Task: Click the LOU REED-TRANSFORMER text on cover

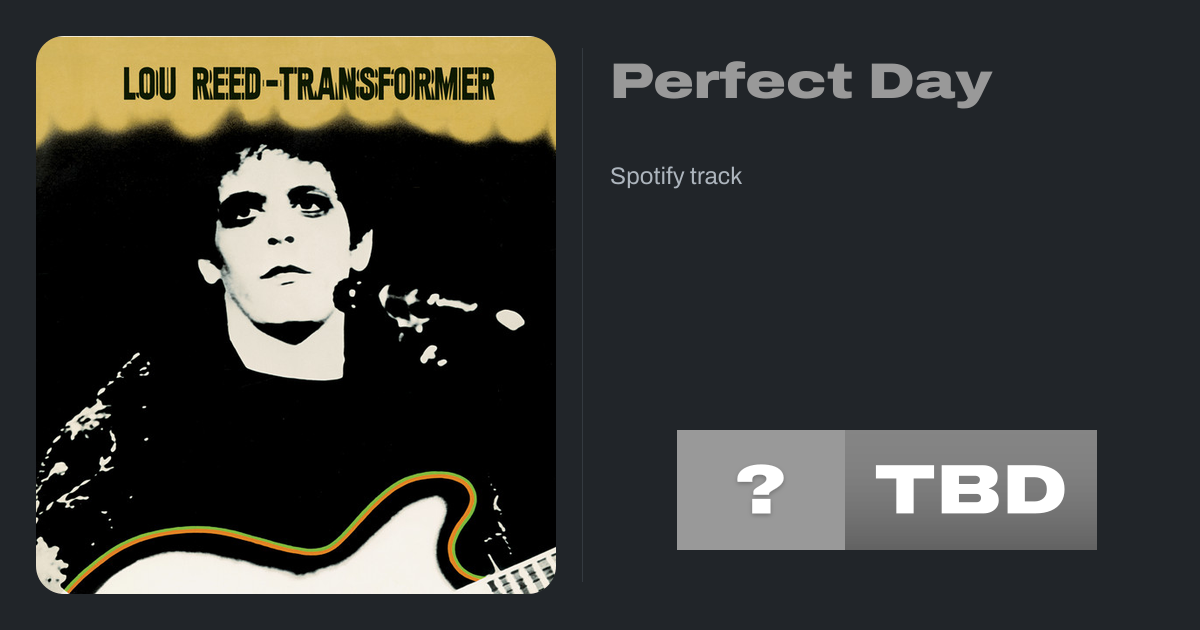Action: coord(308,85)
